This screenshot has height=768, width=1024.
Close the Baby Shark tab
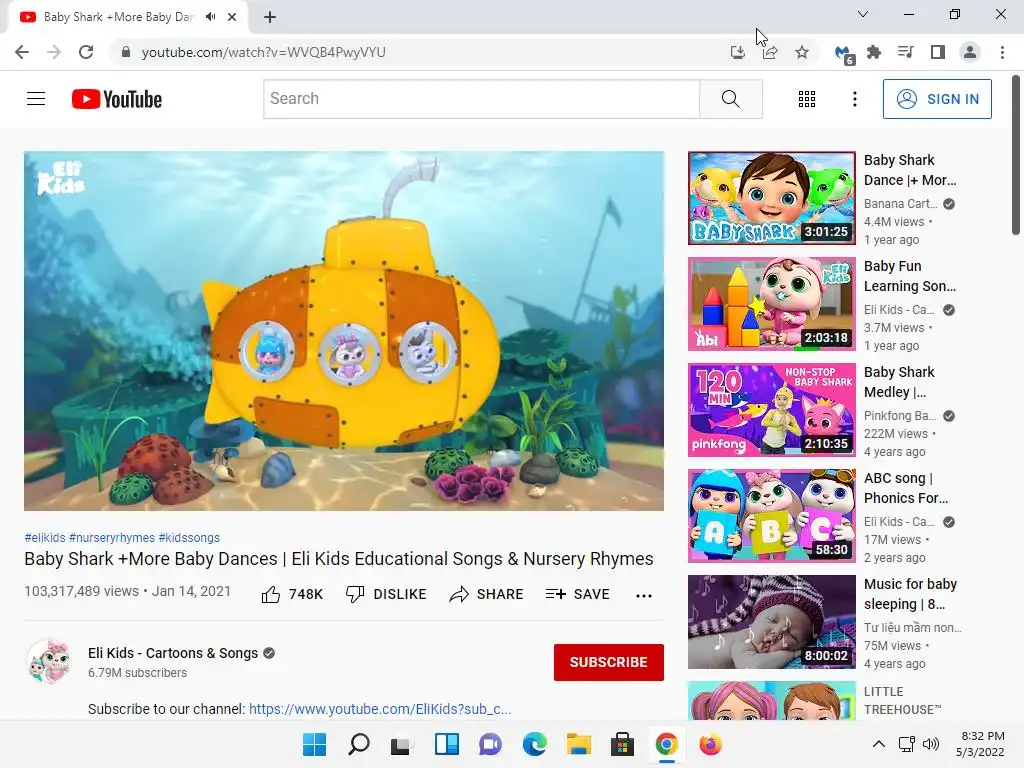click(x=232, y=17)
